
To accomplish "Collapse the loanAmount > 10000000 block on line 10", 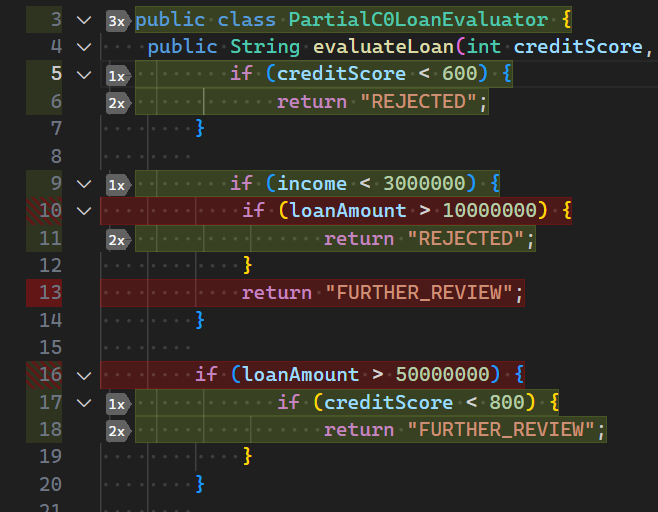I will pyautogui.click(x=84, y=211).
